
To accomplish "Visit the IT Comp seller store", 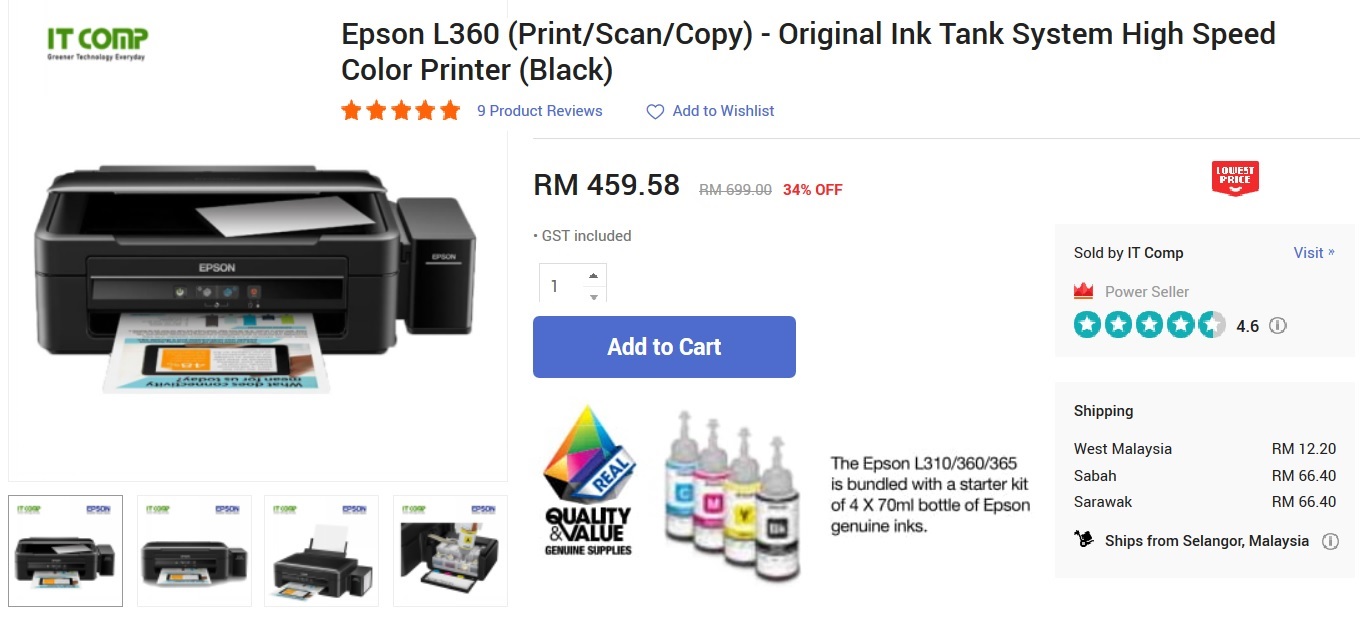I will click(1313, 253).
